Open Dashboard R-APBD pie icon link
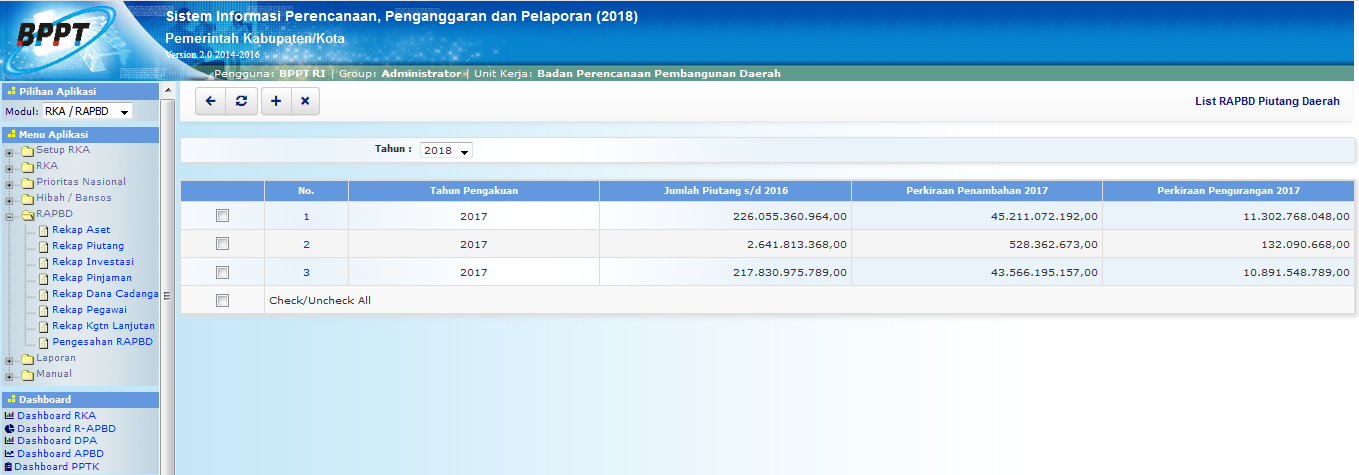The height and width of the screenshot is (475, 1359). coord(9,428)
